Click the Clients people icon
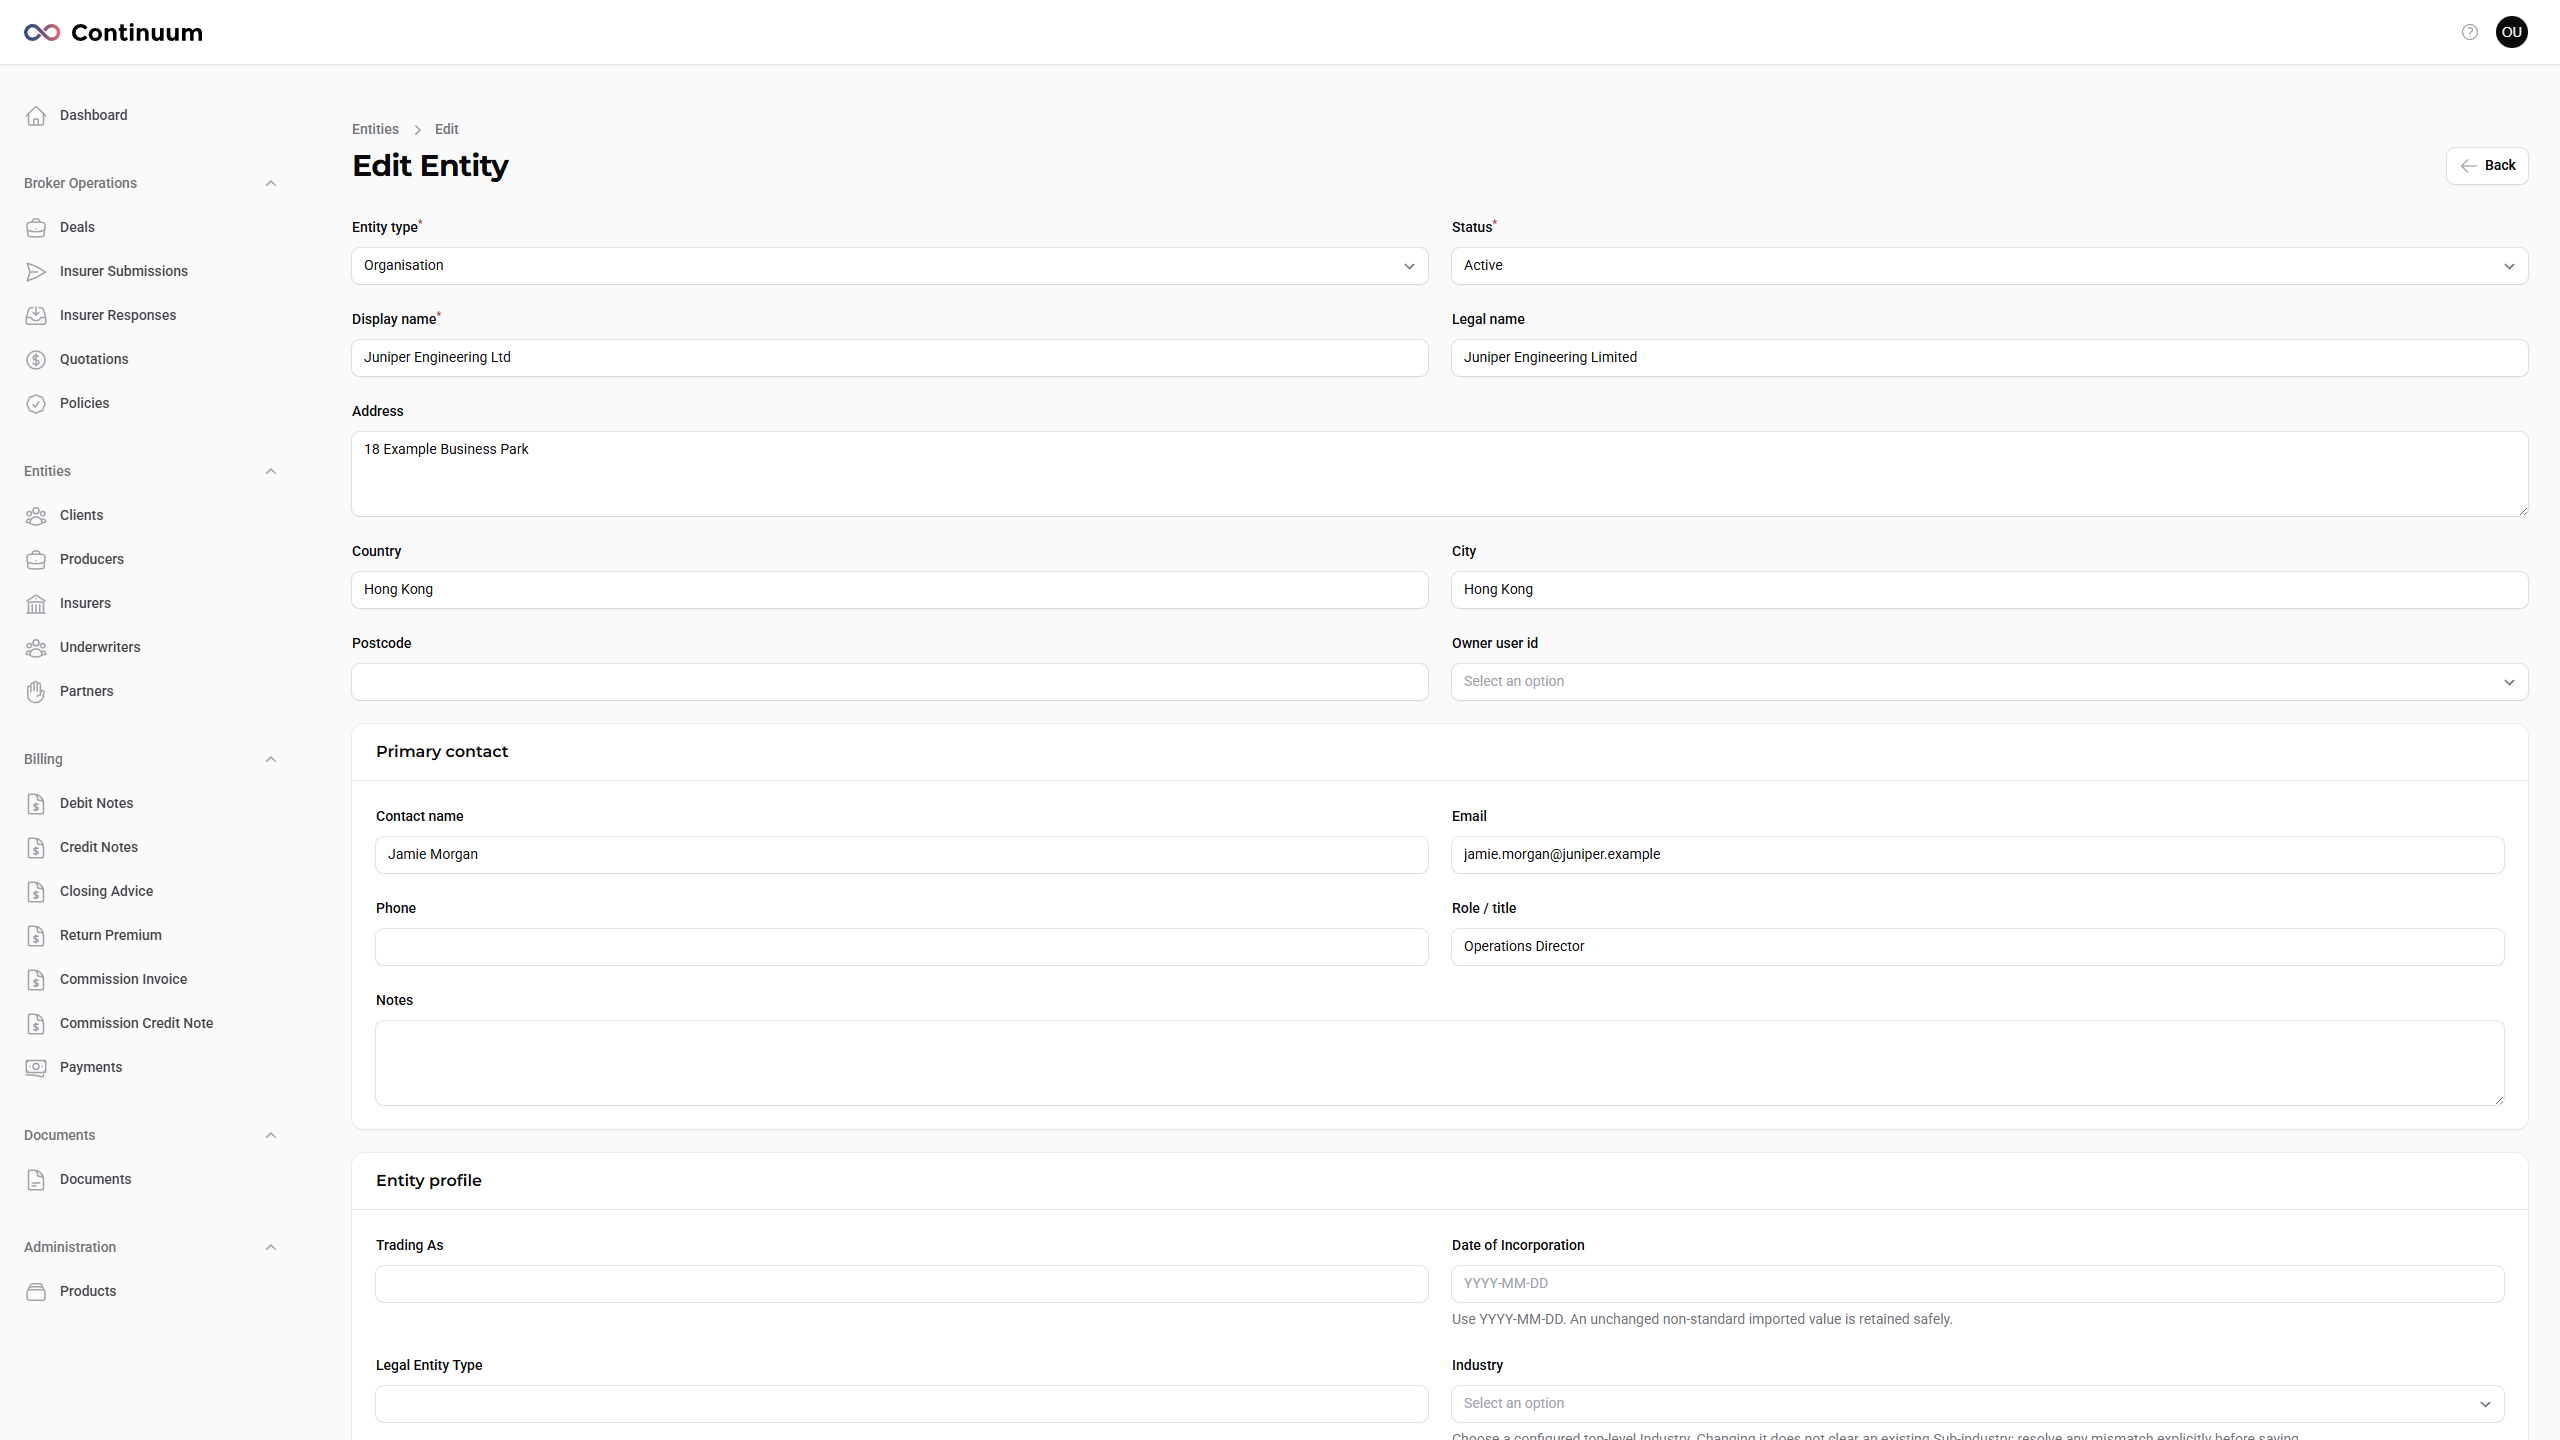2560x1440 pixels. tap(36, 516)
